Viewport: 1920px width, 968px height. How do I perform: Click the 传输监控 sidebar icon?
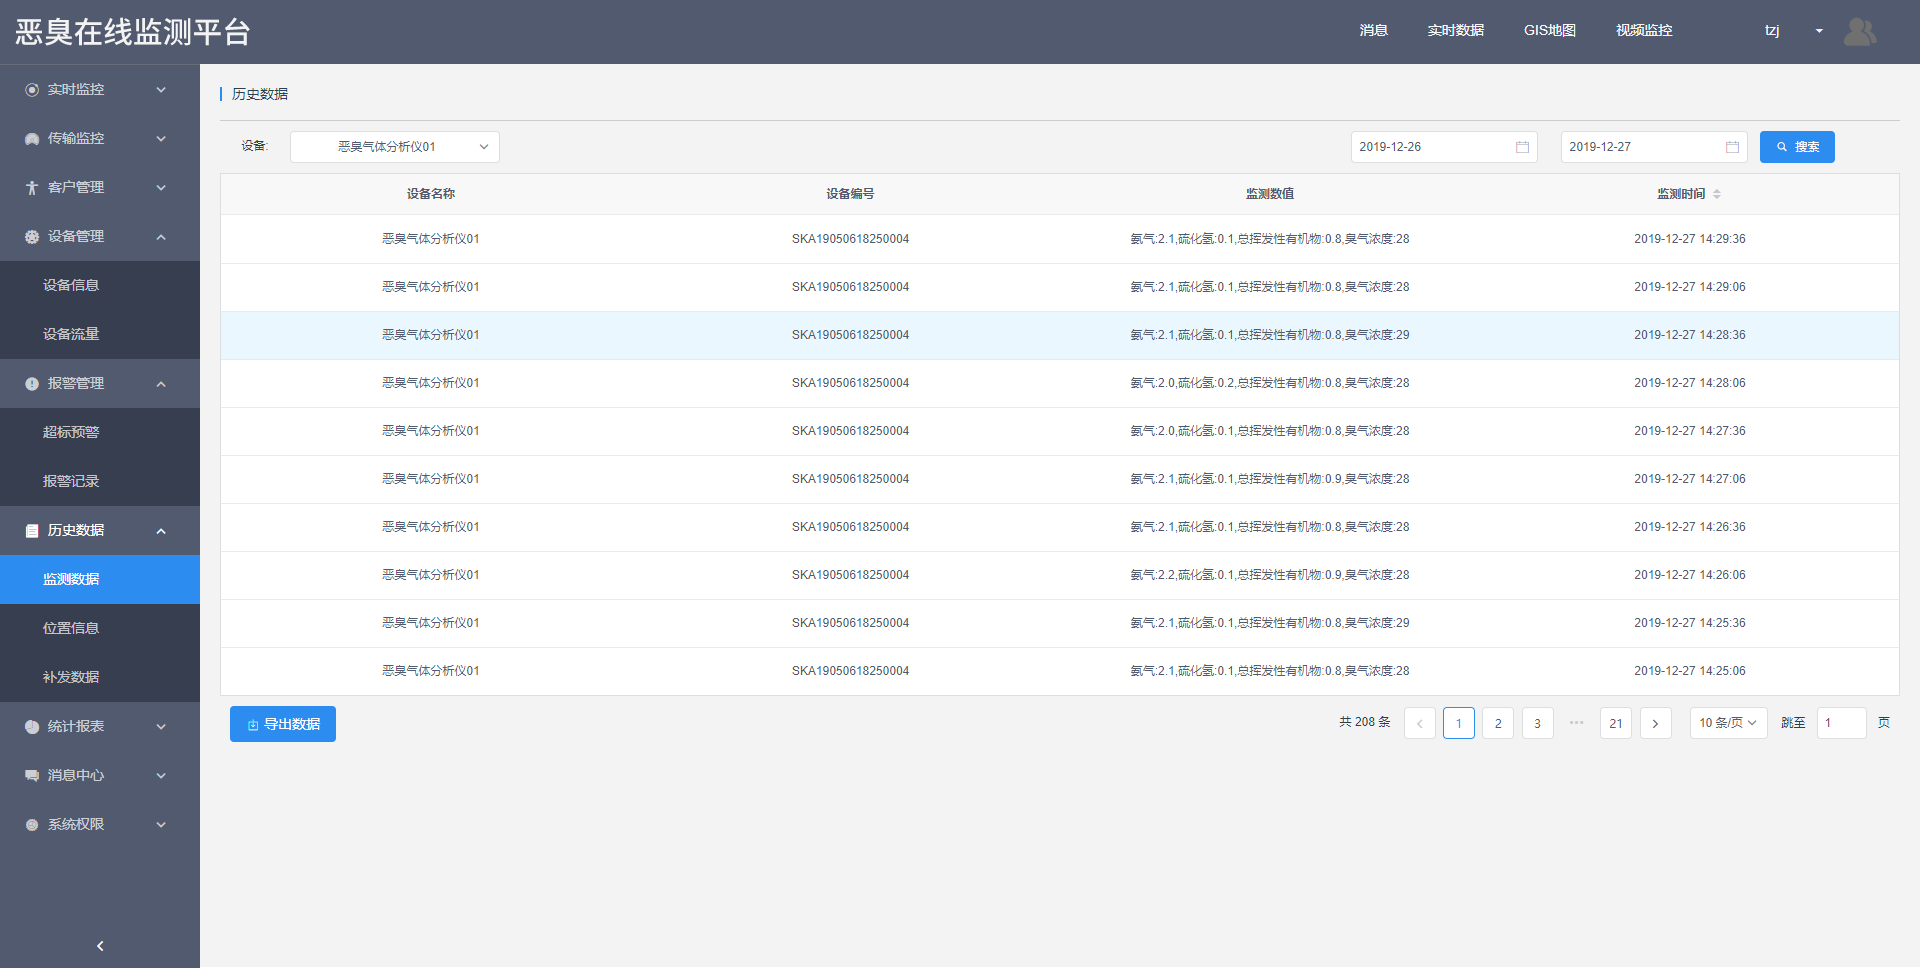(x=32, y=139)
